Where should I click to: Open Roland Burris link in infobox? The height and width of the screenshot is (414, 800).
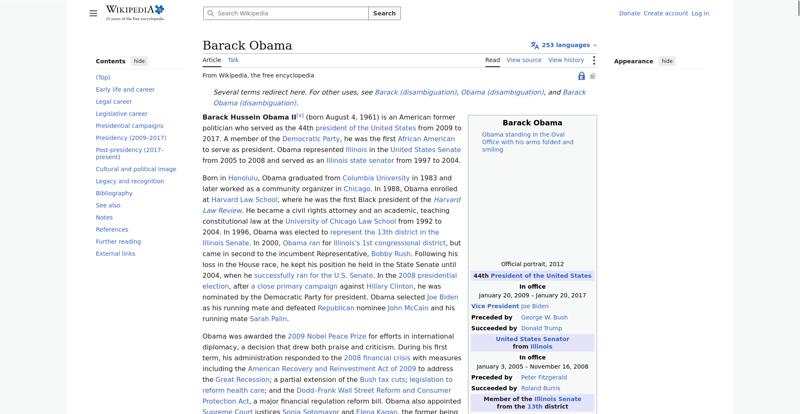pyautogui.click(x=540, y=388)
